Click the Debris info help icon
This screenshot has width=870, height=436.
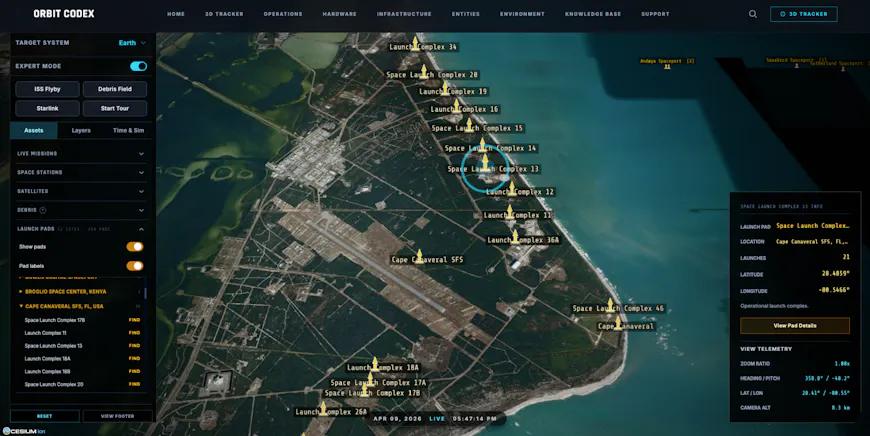coord(43,210)
